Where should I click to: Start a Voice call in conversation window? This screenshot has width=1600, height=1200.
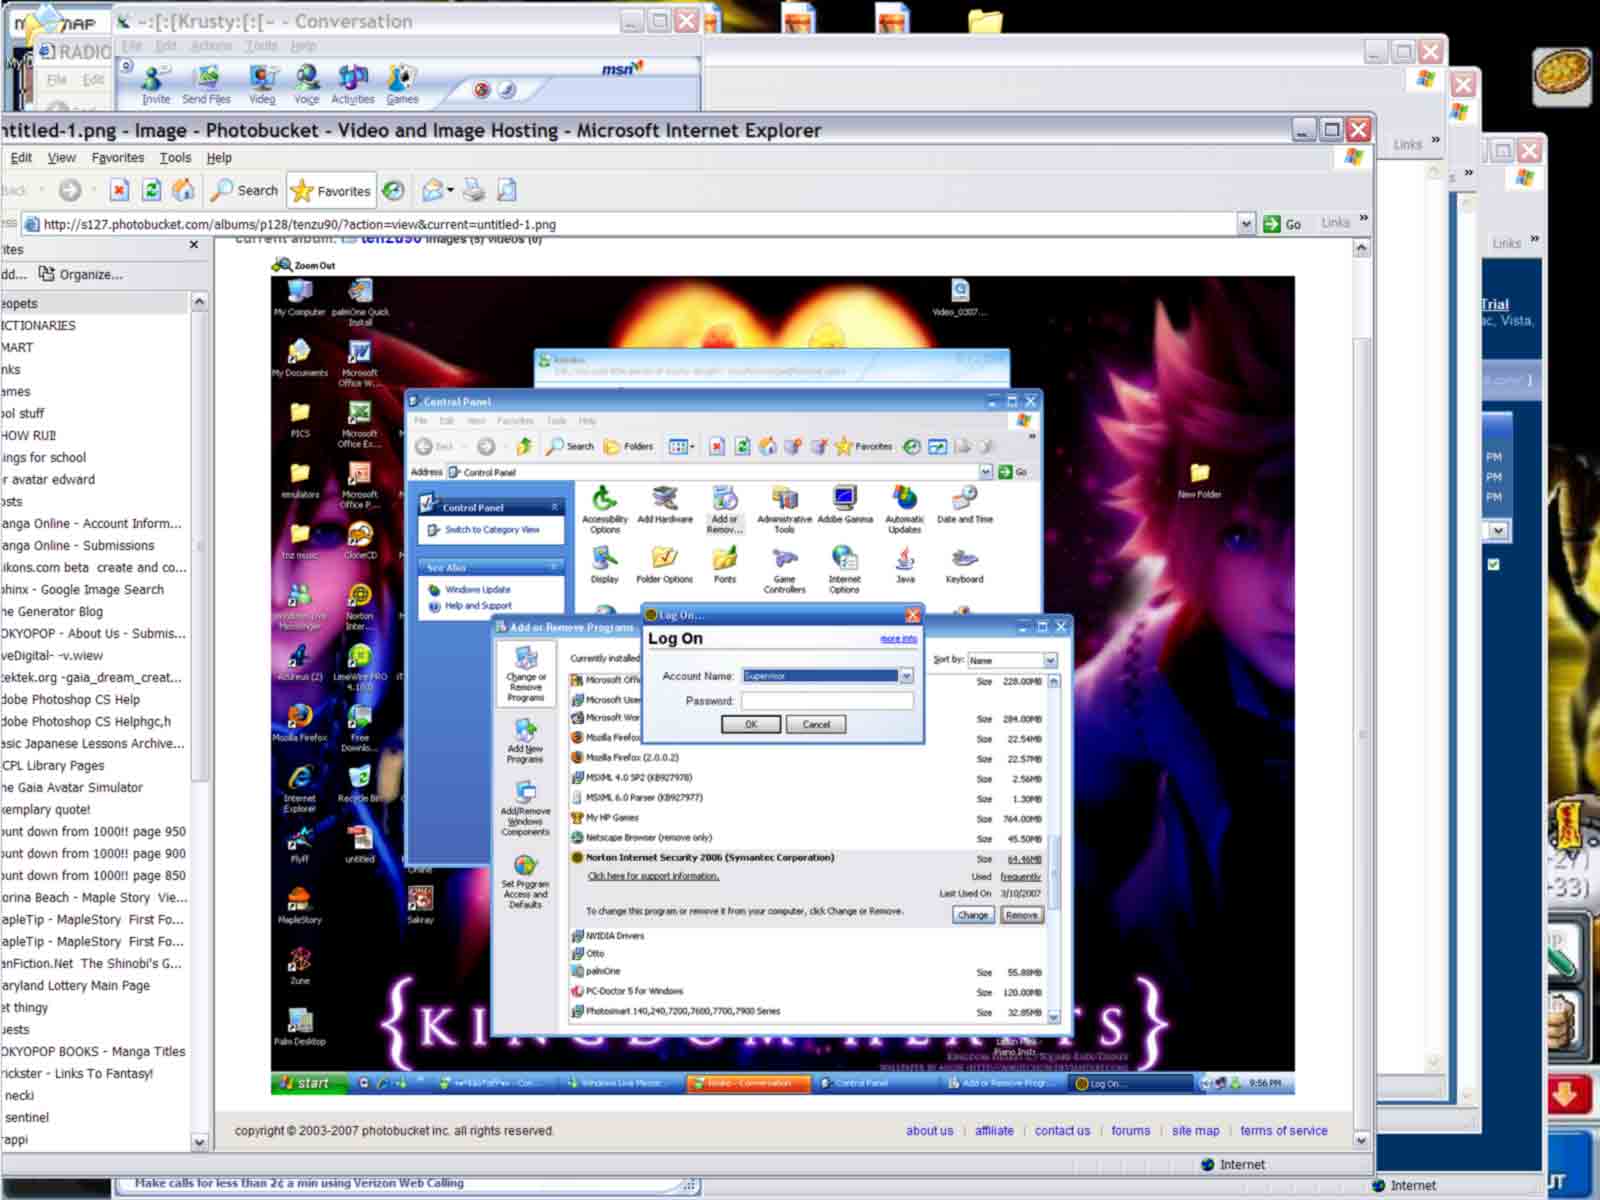point(307,84)
